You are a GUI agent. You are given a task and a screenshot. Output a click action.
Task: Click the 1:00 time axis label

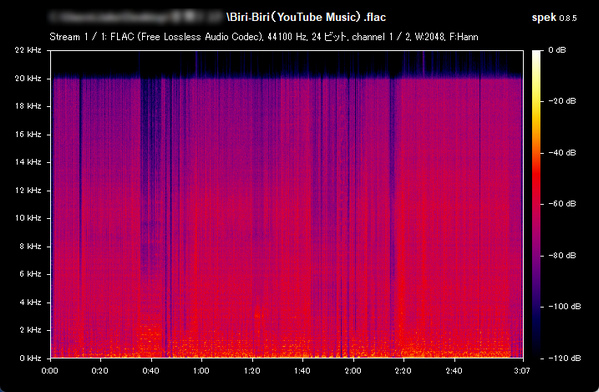point(201,371)
